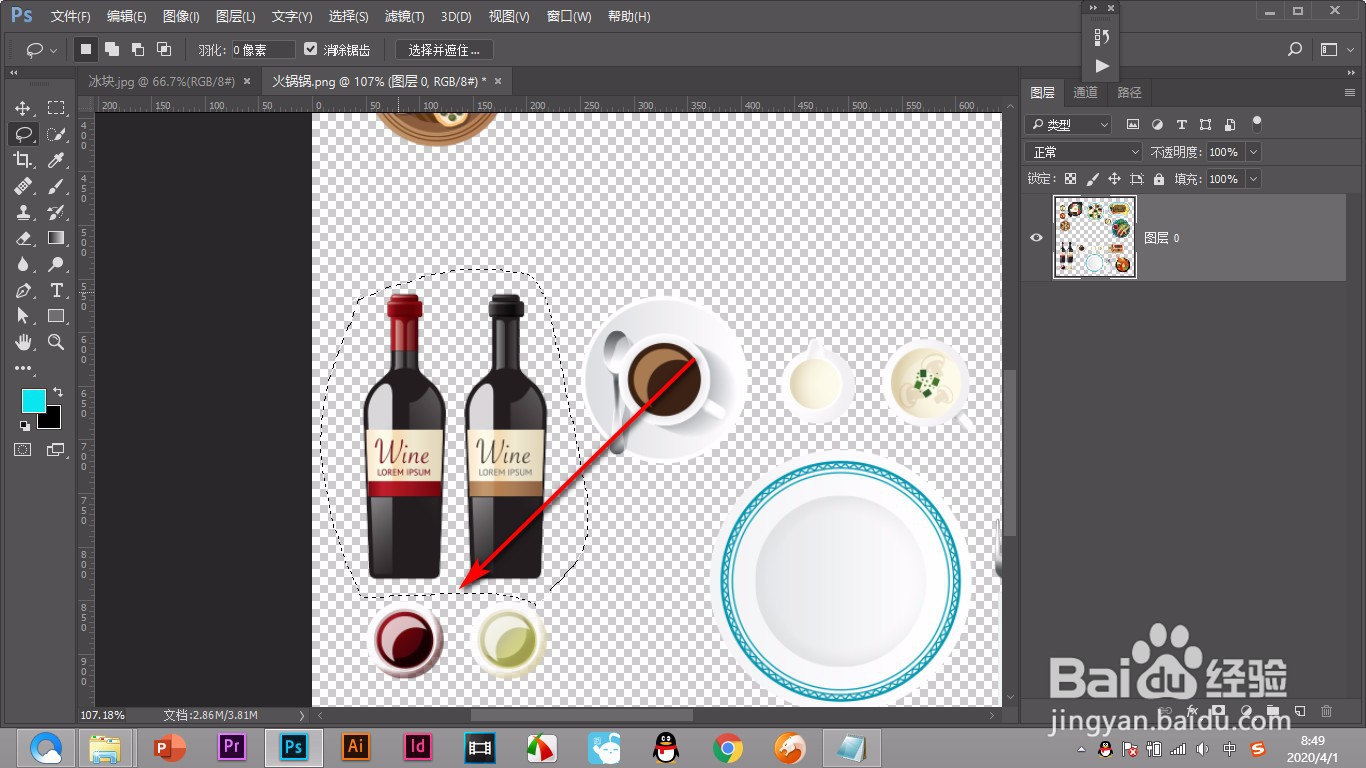
Task: Switch to the 路径 tab
Action: (x=1129, y=92)
